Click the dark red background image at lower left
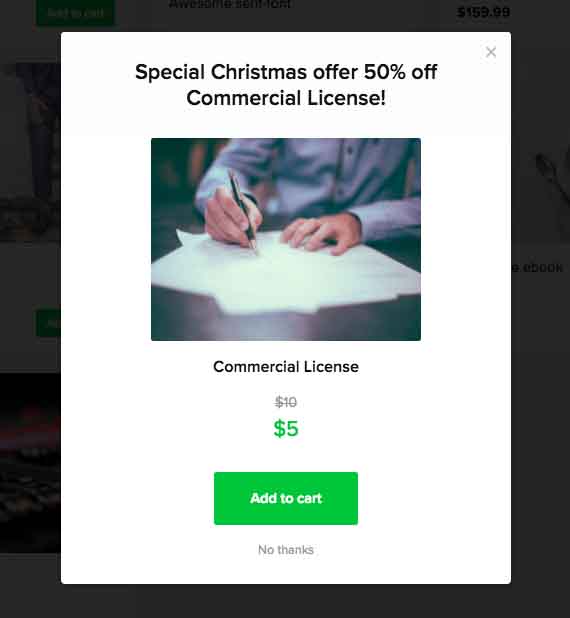Viewport: 570px width, 618px height. (30, 463)
